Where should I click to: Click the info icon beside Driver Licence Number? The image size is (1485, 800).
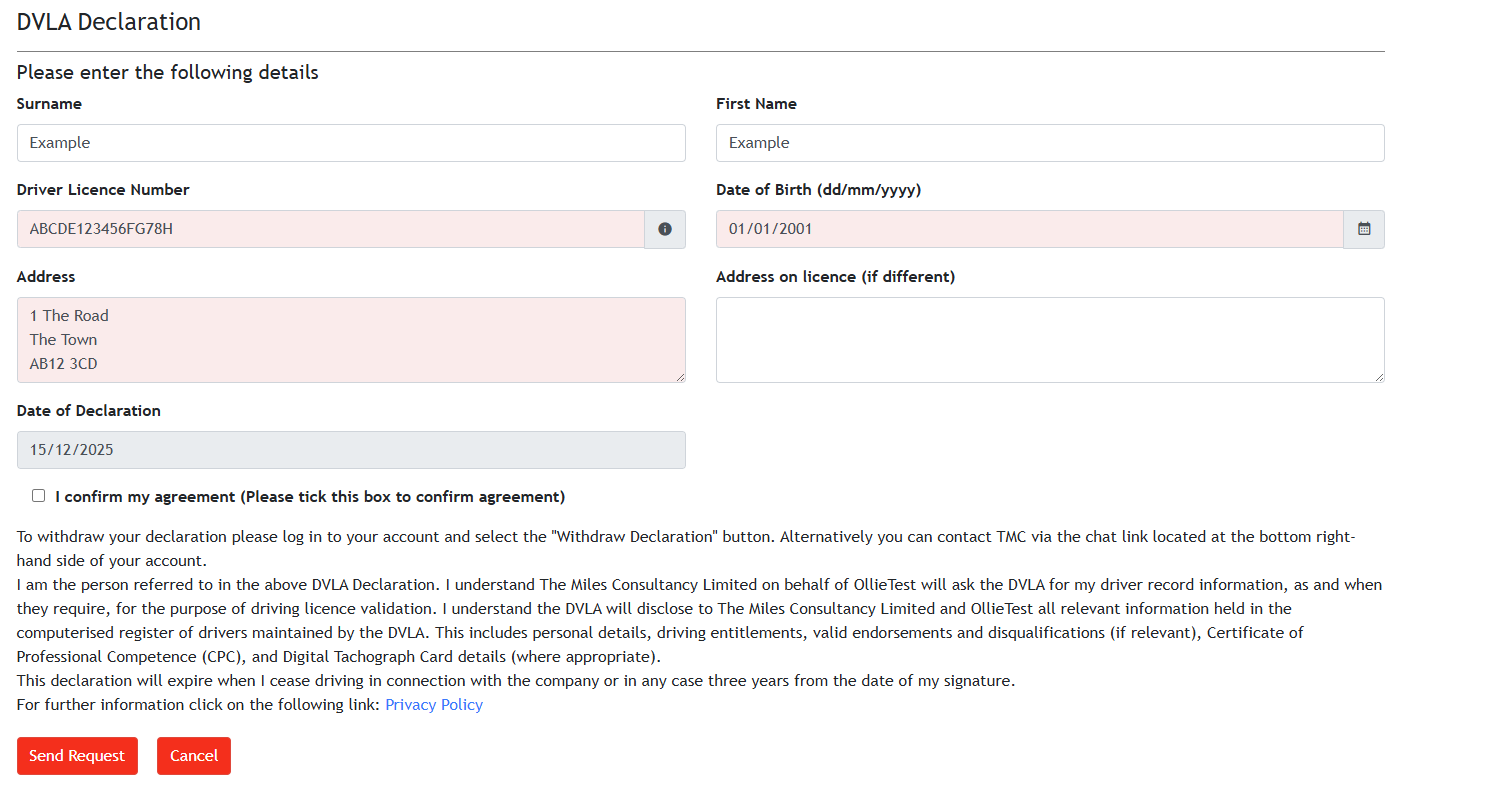pyautogui.click(x=665, y=229)
